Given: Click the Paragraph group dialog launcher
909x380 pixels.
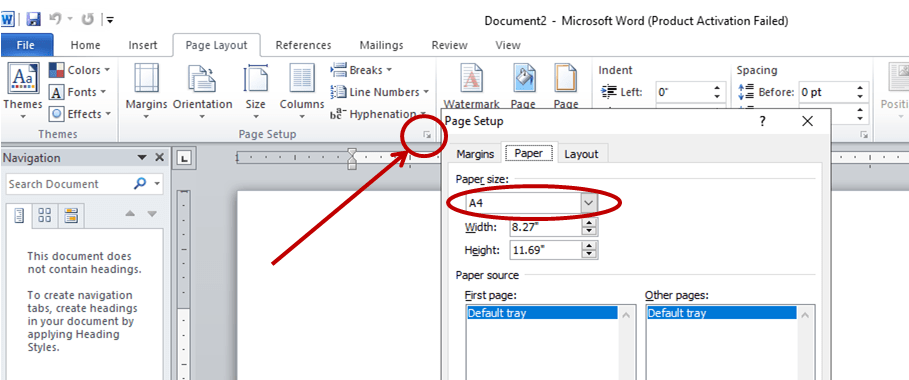Looking at the screenshot, I should (x=864, y=135).
